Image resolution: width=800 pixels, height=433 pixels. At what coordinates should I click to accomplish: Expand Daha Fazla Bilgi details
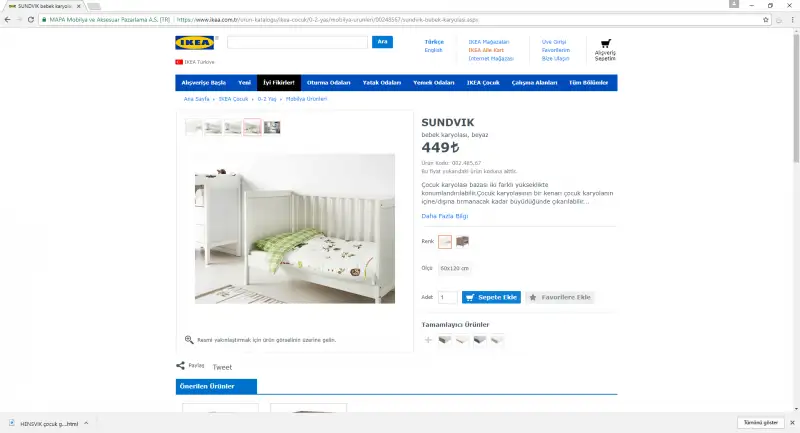tap(444, 216)
